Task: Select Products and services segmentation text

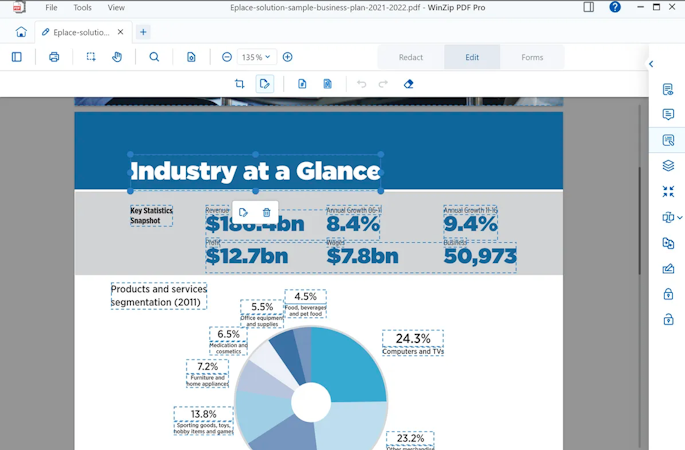Action: click(x=159, y=296)
